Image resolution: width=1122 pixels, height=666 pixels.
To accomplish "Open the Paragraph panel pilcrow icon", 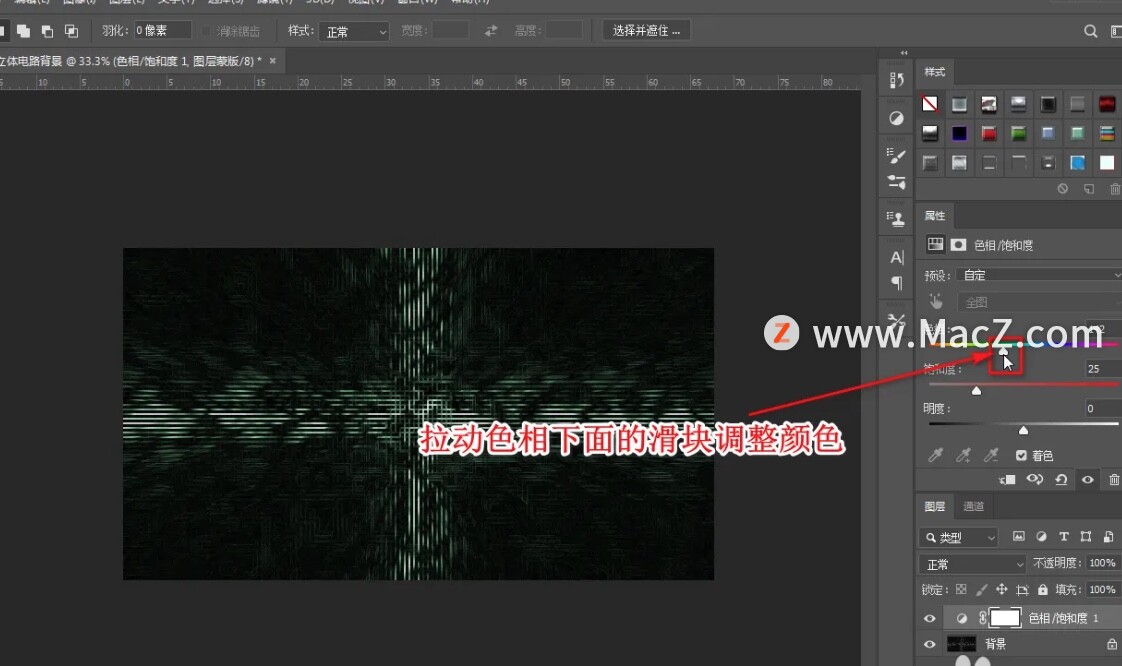I will (x=897, y=283).
